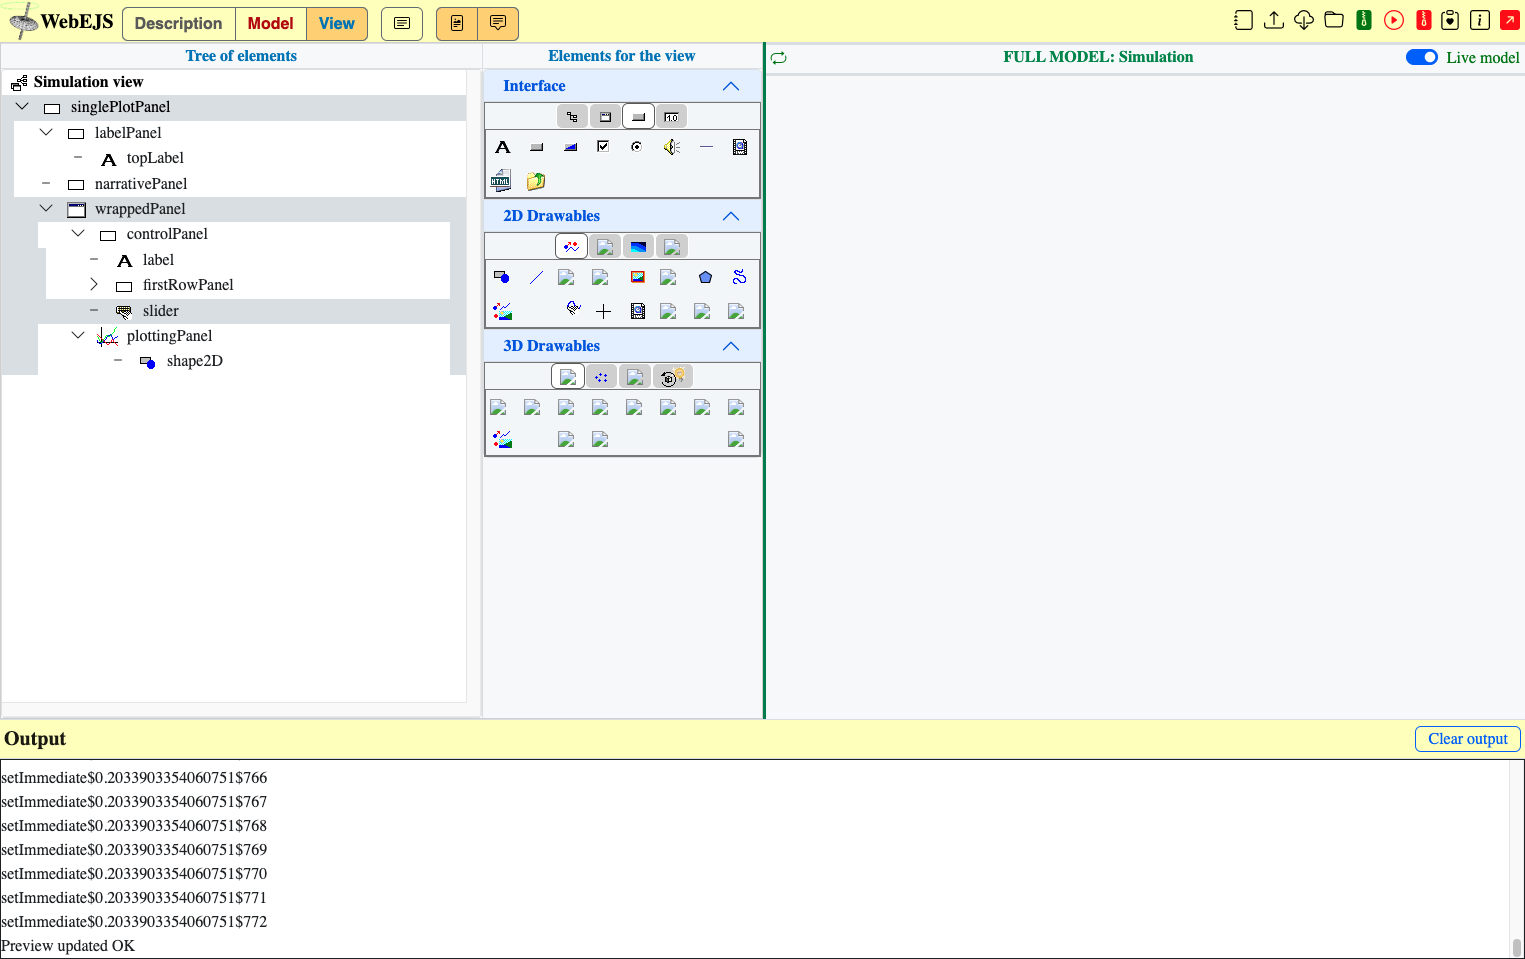The image size is (1525, 959).
Task: Choose the Radio button element in Interface palette
Action: [x=636, y=147]
